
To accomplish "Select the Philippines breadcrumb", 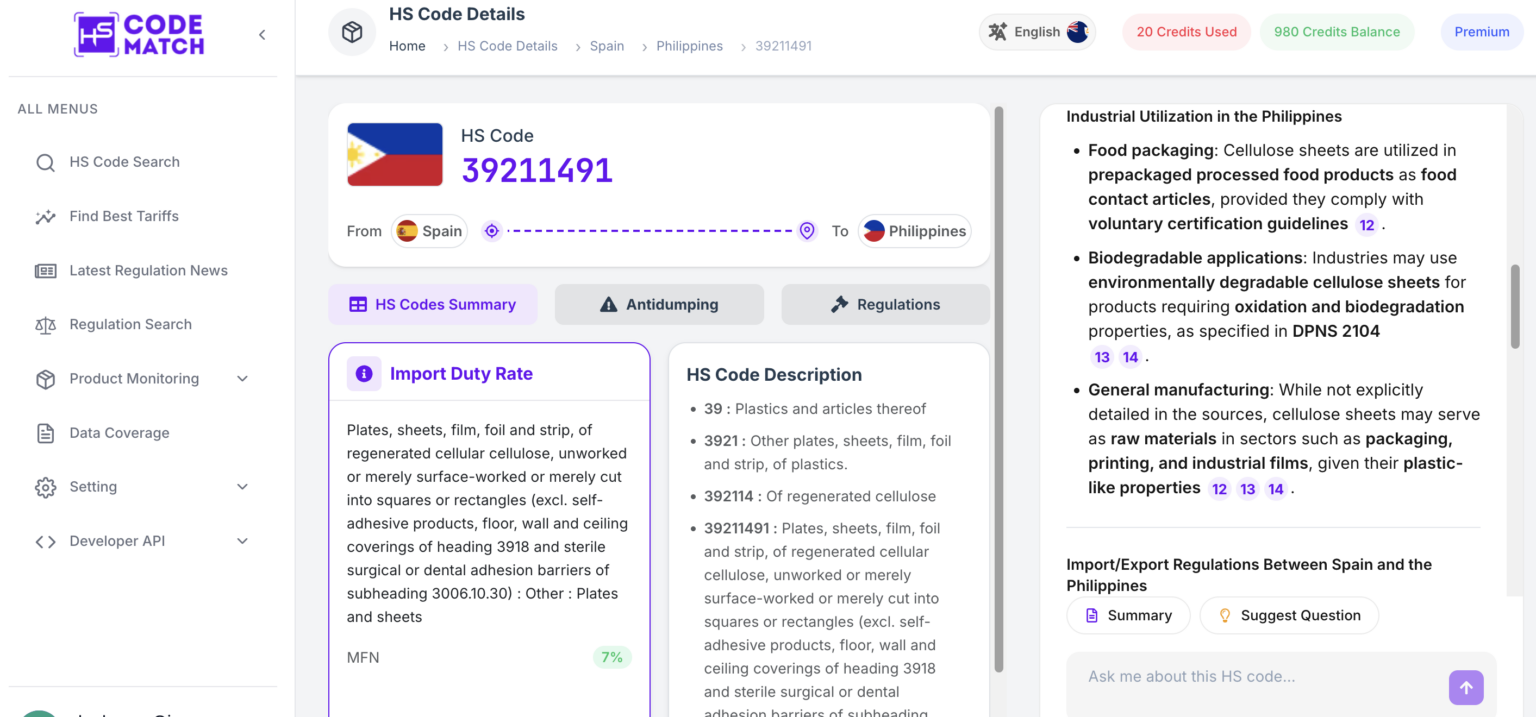I will point(689,46).
